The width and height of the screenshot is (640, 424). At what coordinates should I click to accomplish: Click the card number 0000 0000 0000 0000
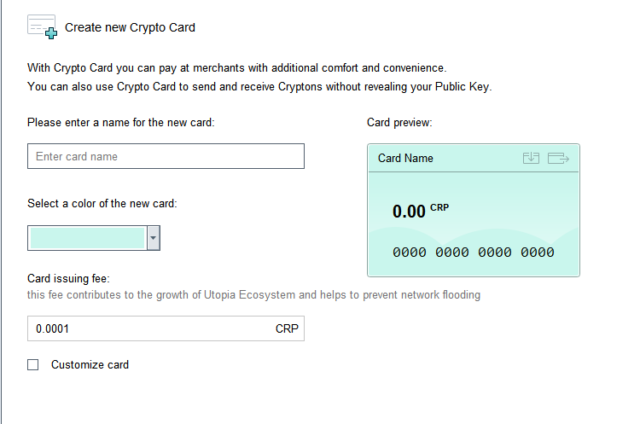[x=473, y=253]
